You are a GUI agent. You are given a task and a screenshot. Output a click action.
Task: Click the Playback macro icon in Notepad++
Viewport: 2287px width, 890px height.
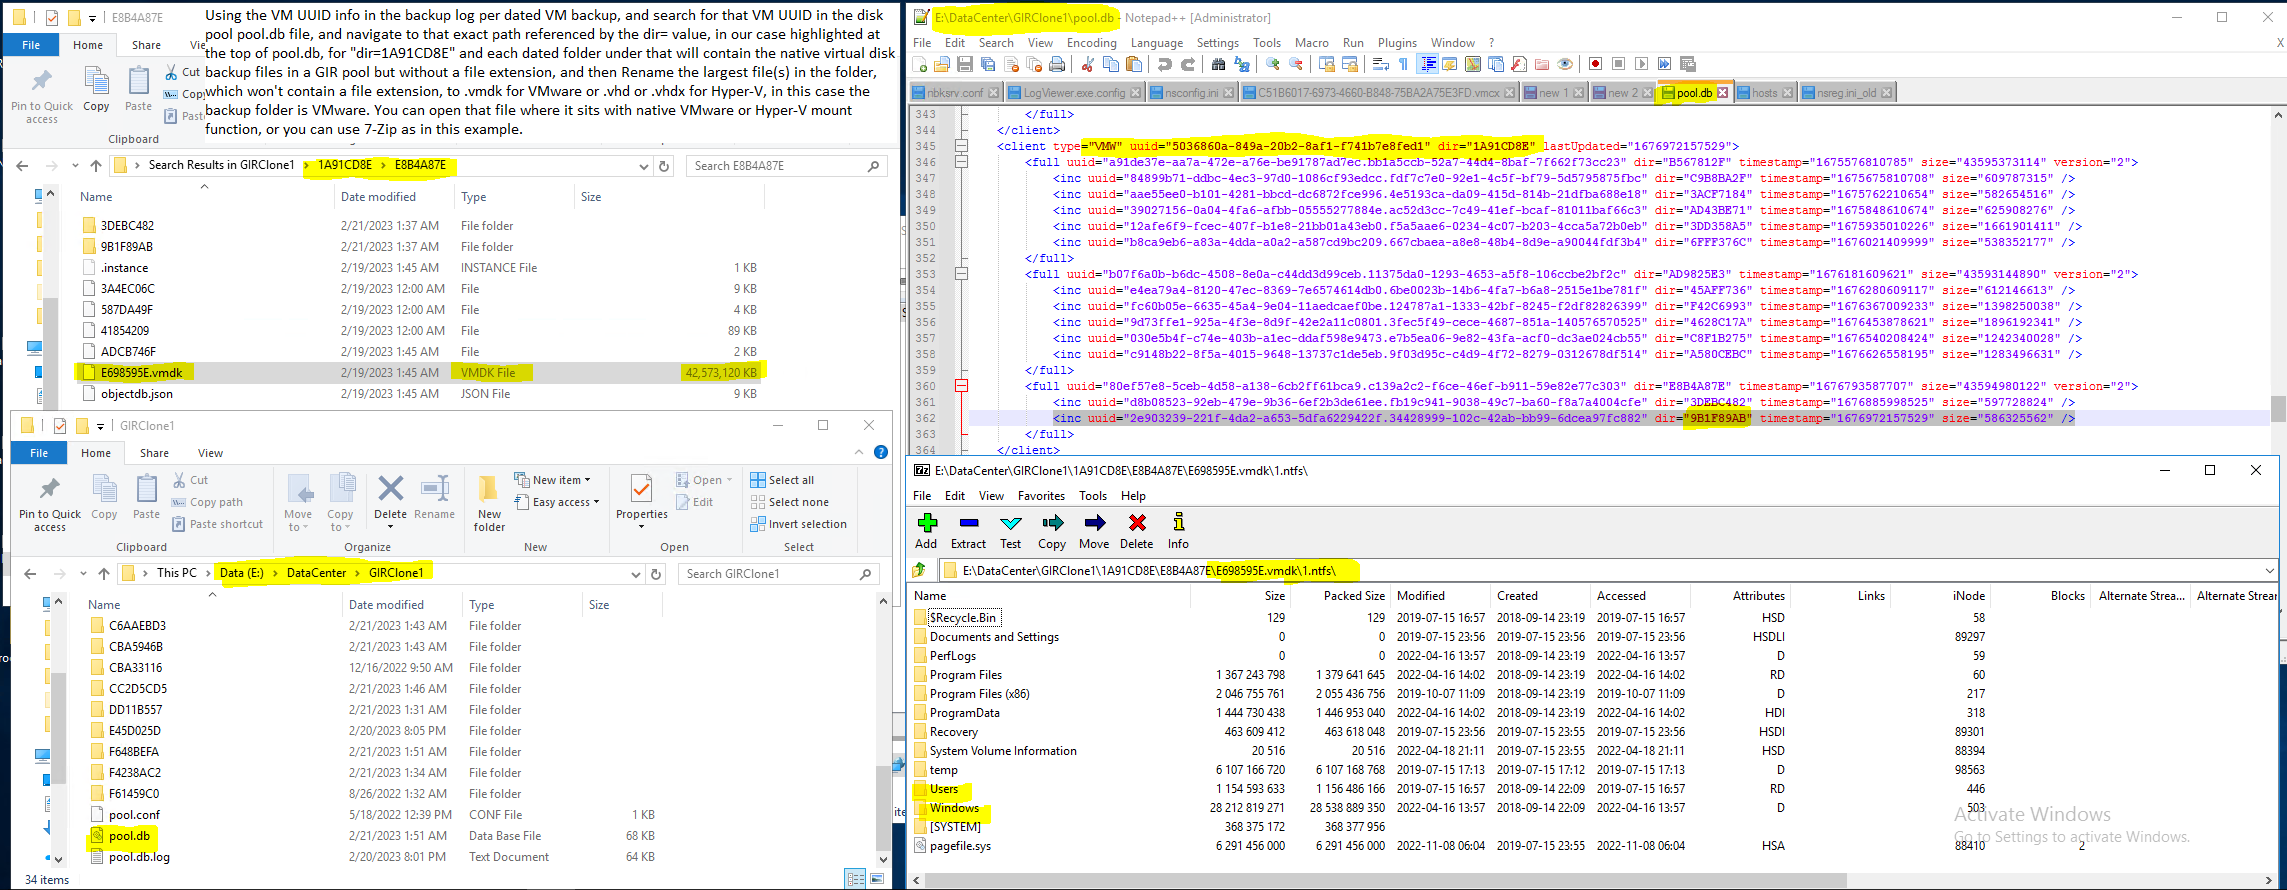(1642, 64)
